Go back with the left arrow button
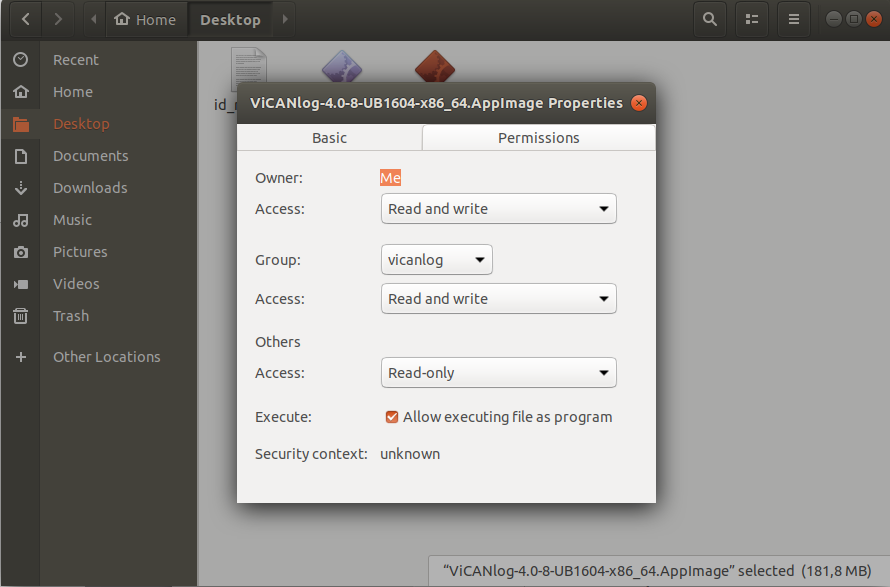 pyautogui.click(x=26, y=19)
